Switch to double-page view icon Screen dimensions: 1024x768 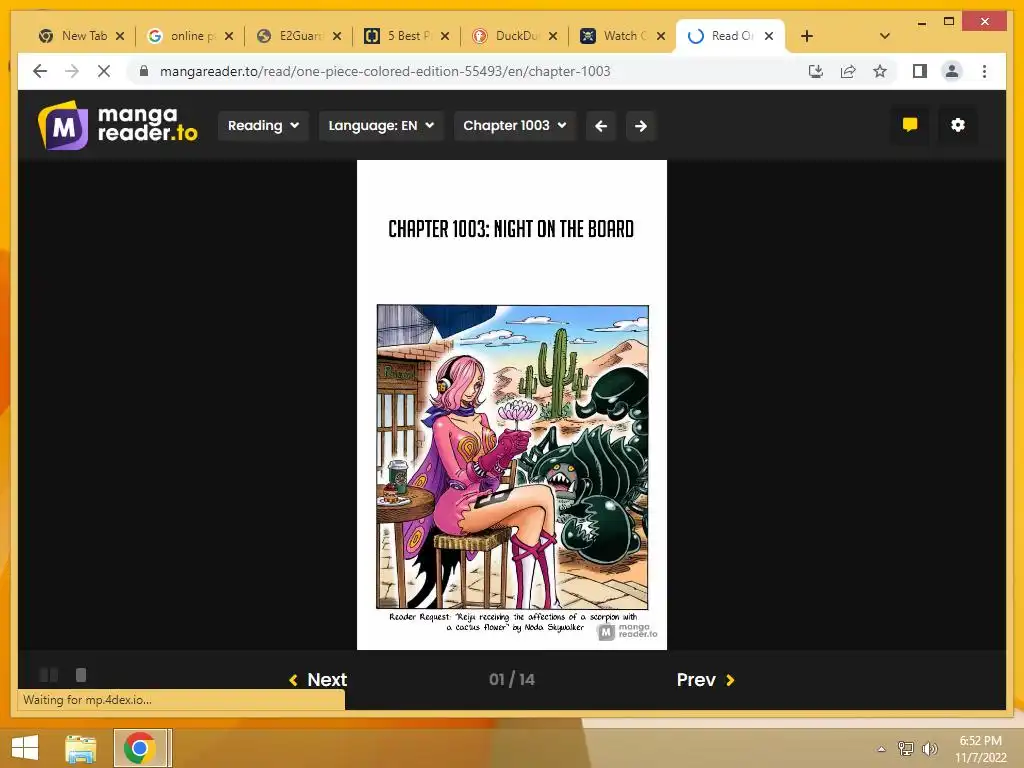pyautogui.click(x=49, y=675)
